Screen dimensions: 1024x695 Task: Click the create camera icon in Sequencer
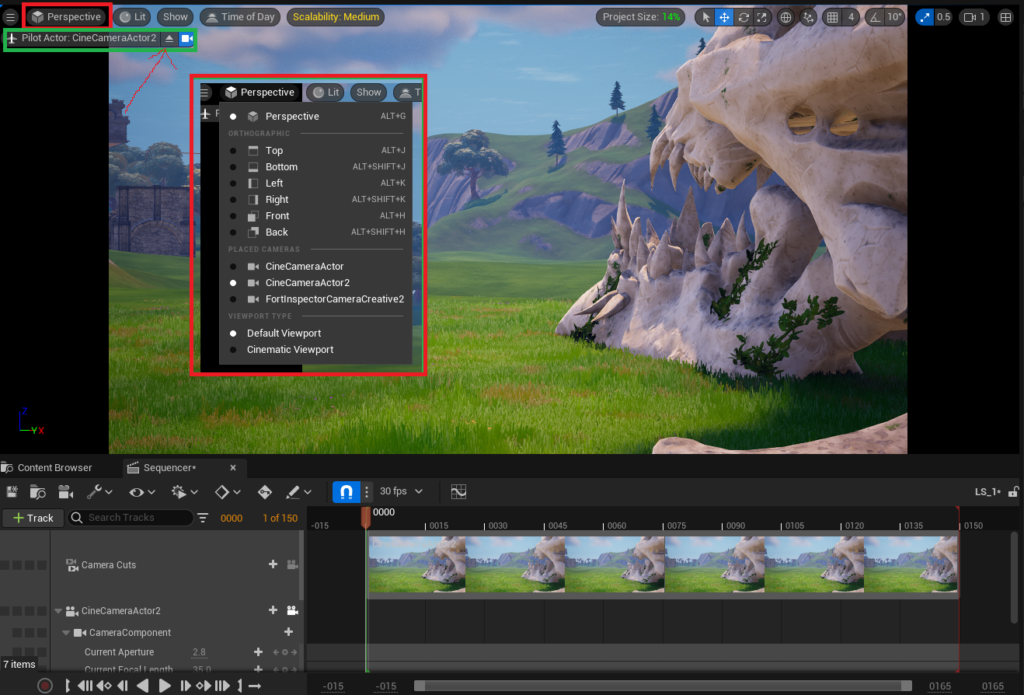coord(65,492)
